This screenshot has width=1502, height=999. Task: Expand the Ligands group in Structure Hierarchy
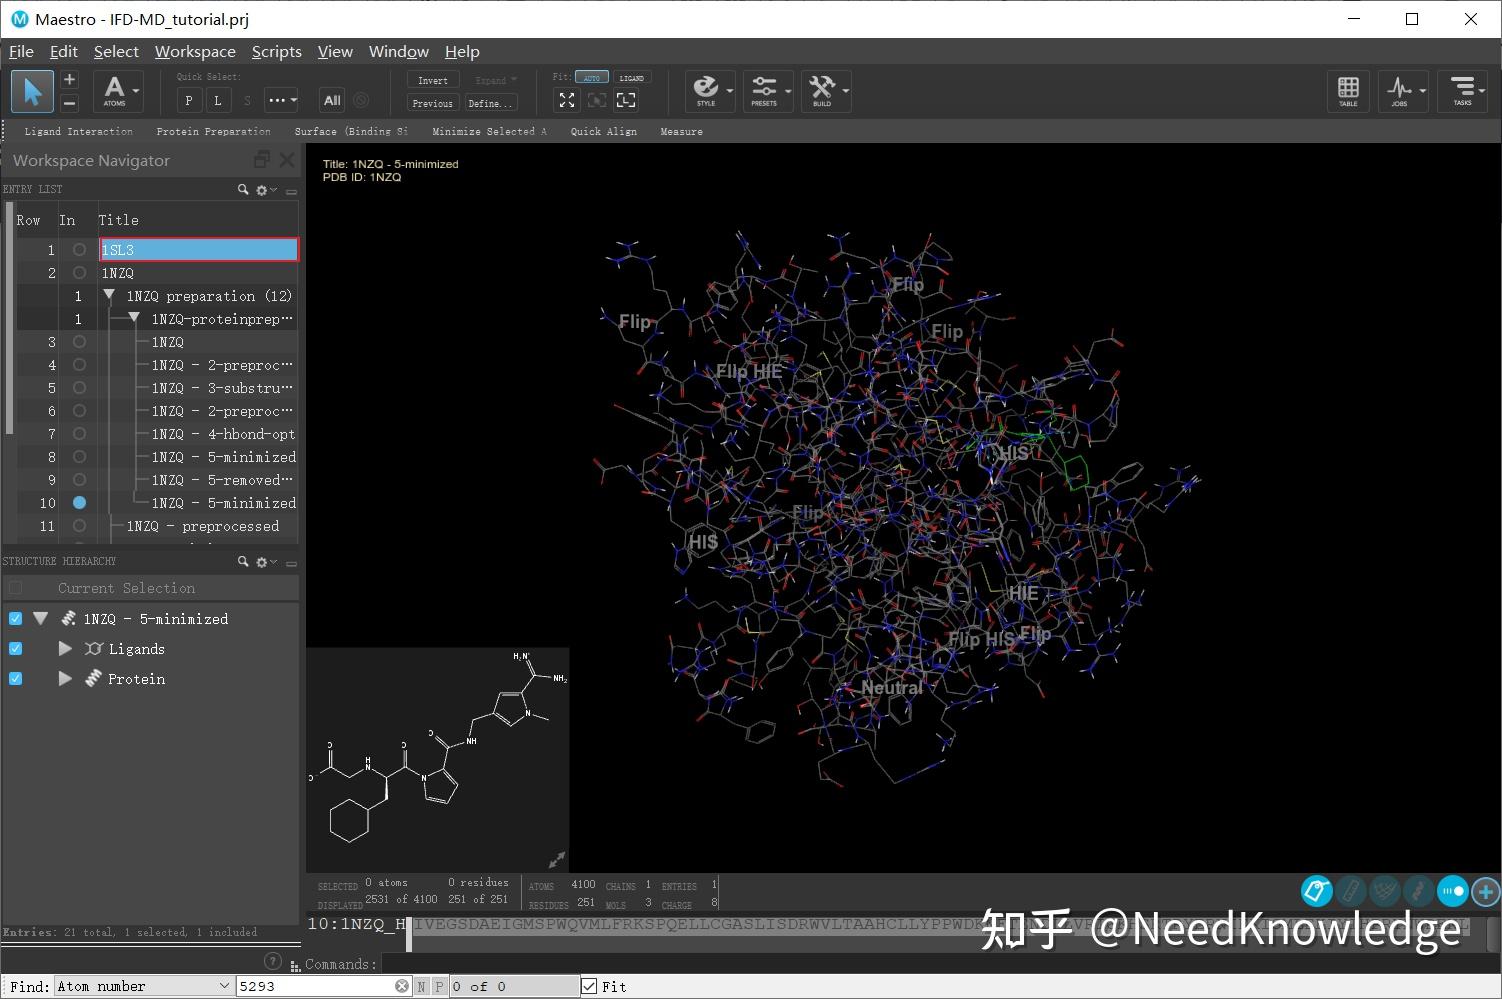tap(65, 649)
